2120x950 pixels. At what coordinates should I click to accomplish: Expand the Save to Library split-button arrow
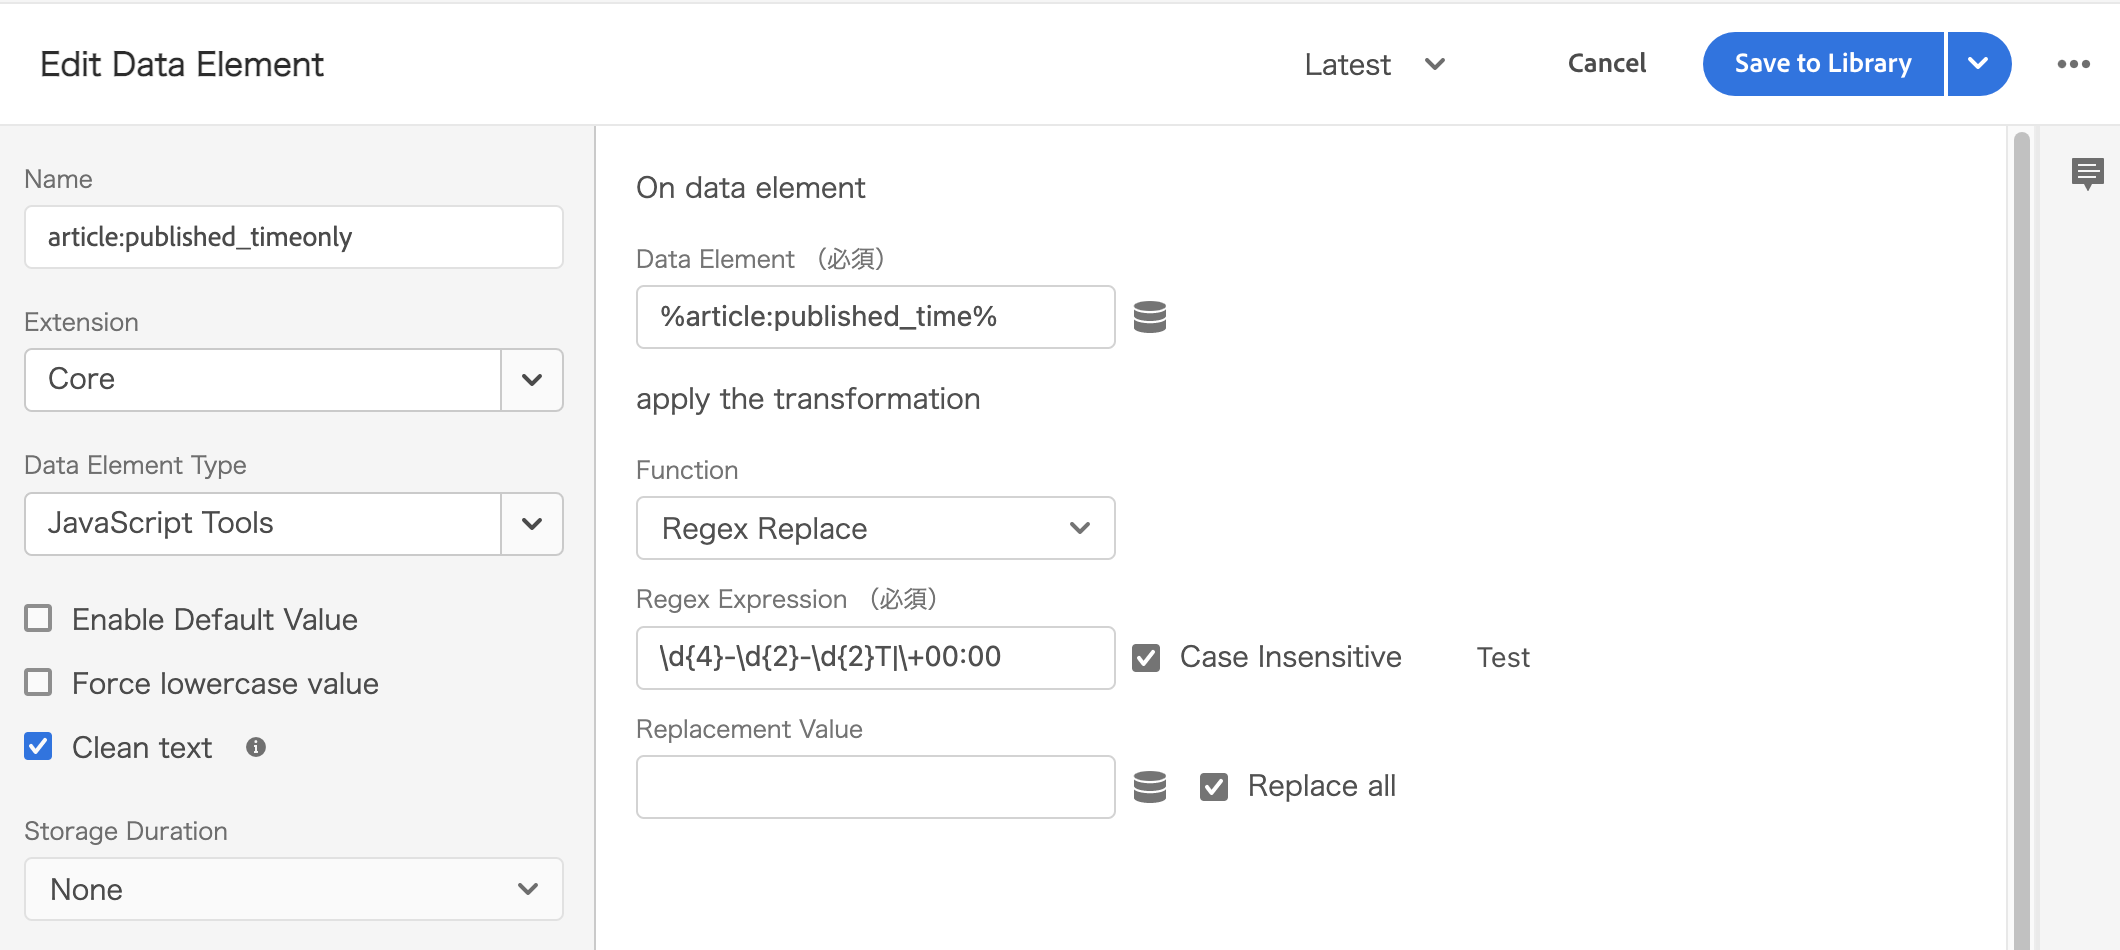tap(1978, 63)
